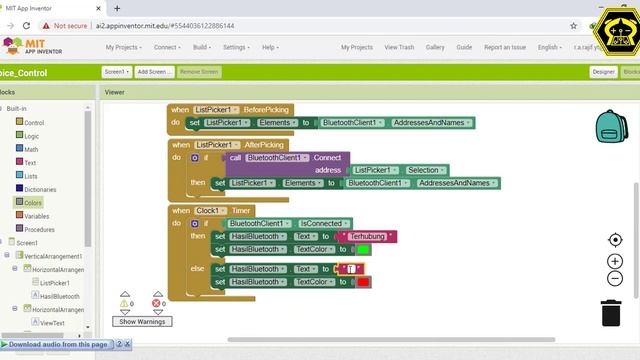The image size is (640, 360).
Task: Select the Control blocks category icon
Action: tap(19, 121)
